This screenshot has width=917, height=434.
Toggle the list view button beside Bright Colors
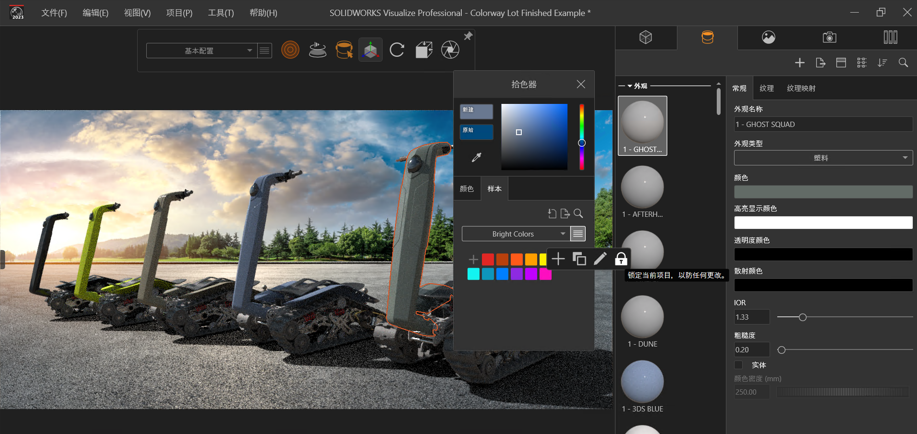click(578, 234)
